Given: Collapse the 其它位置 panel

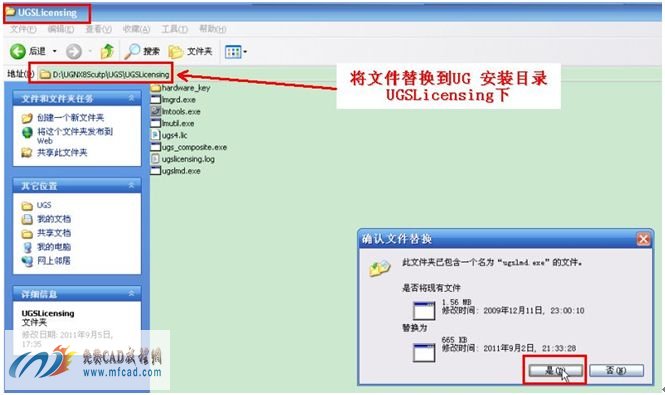Looking at the screenshot, I should (x=131, y=185).
